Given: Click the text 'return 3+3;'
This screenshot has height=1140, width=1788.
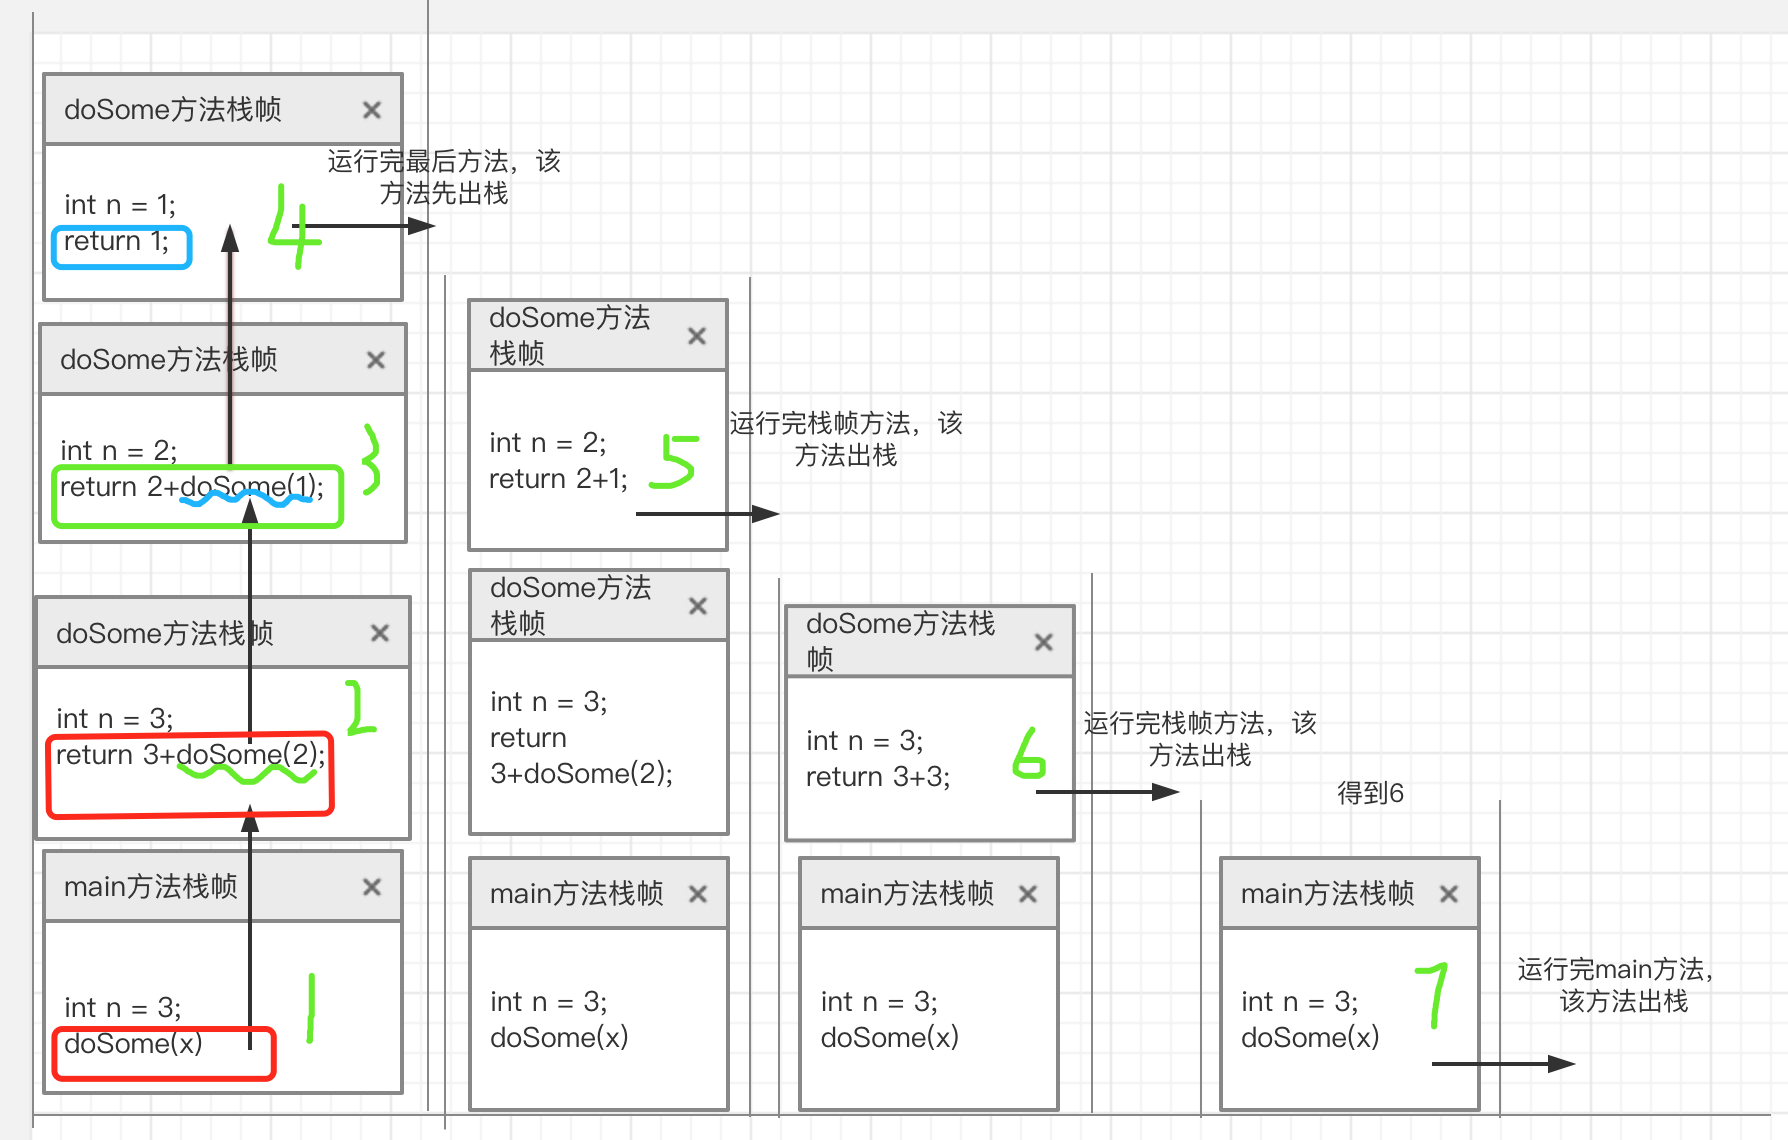Looking at the screenshot, I should (x=878, y=777).
